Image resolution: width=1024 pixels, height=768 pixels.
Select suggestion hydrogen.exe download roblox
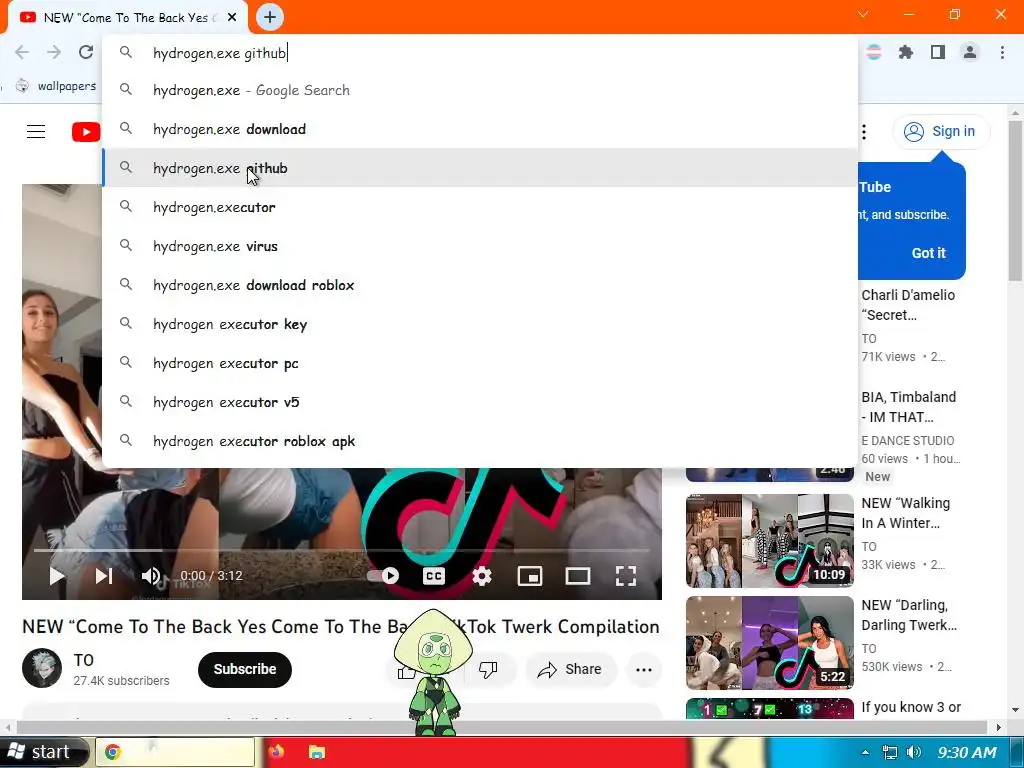tap(480, 285)
